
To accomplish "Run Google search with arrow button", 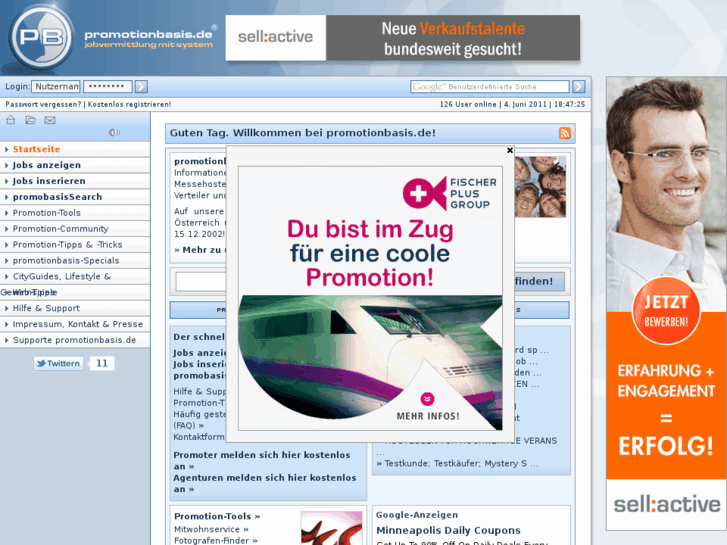I will coord(579,86).
